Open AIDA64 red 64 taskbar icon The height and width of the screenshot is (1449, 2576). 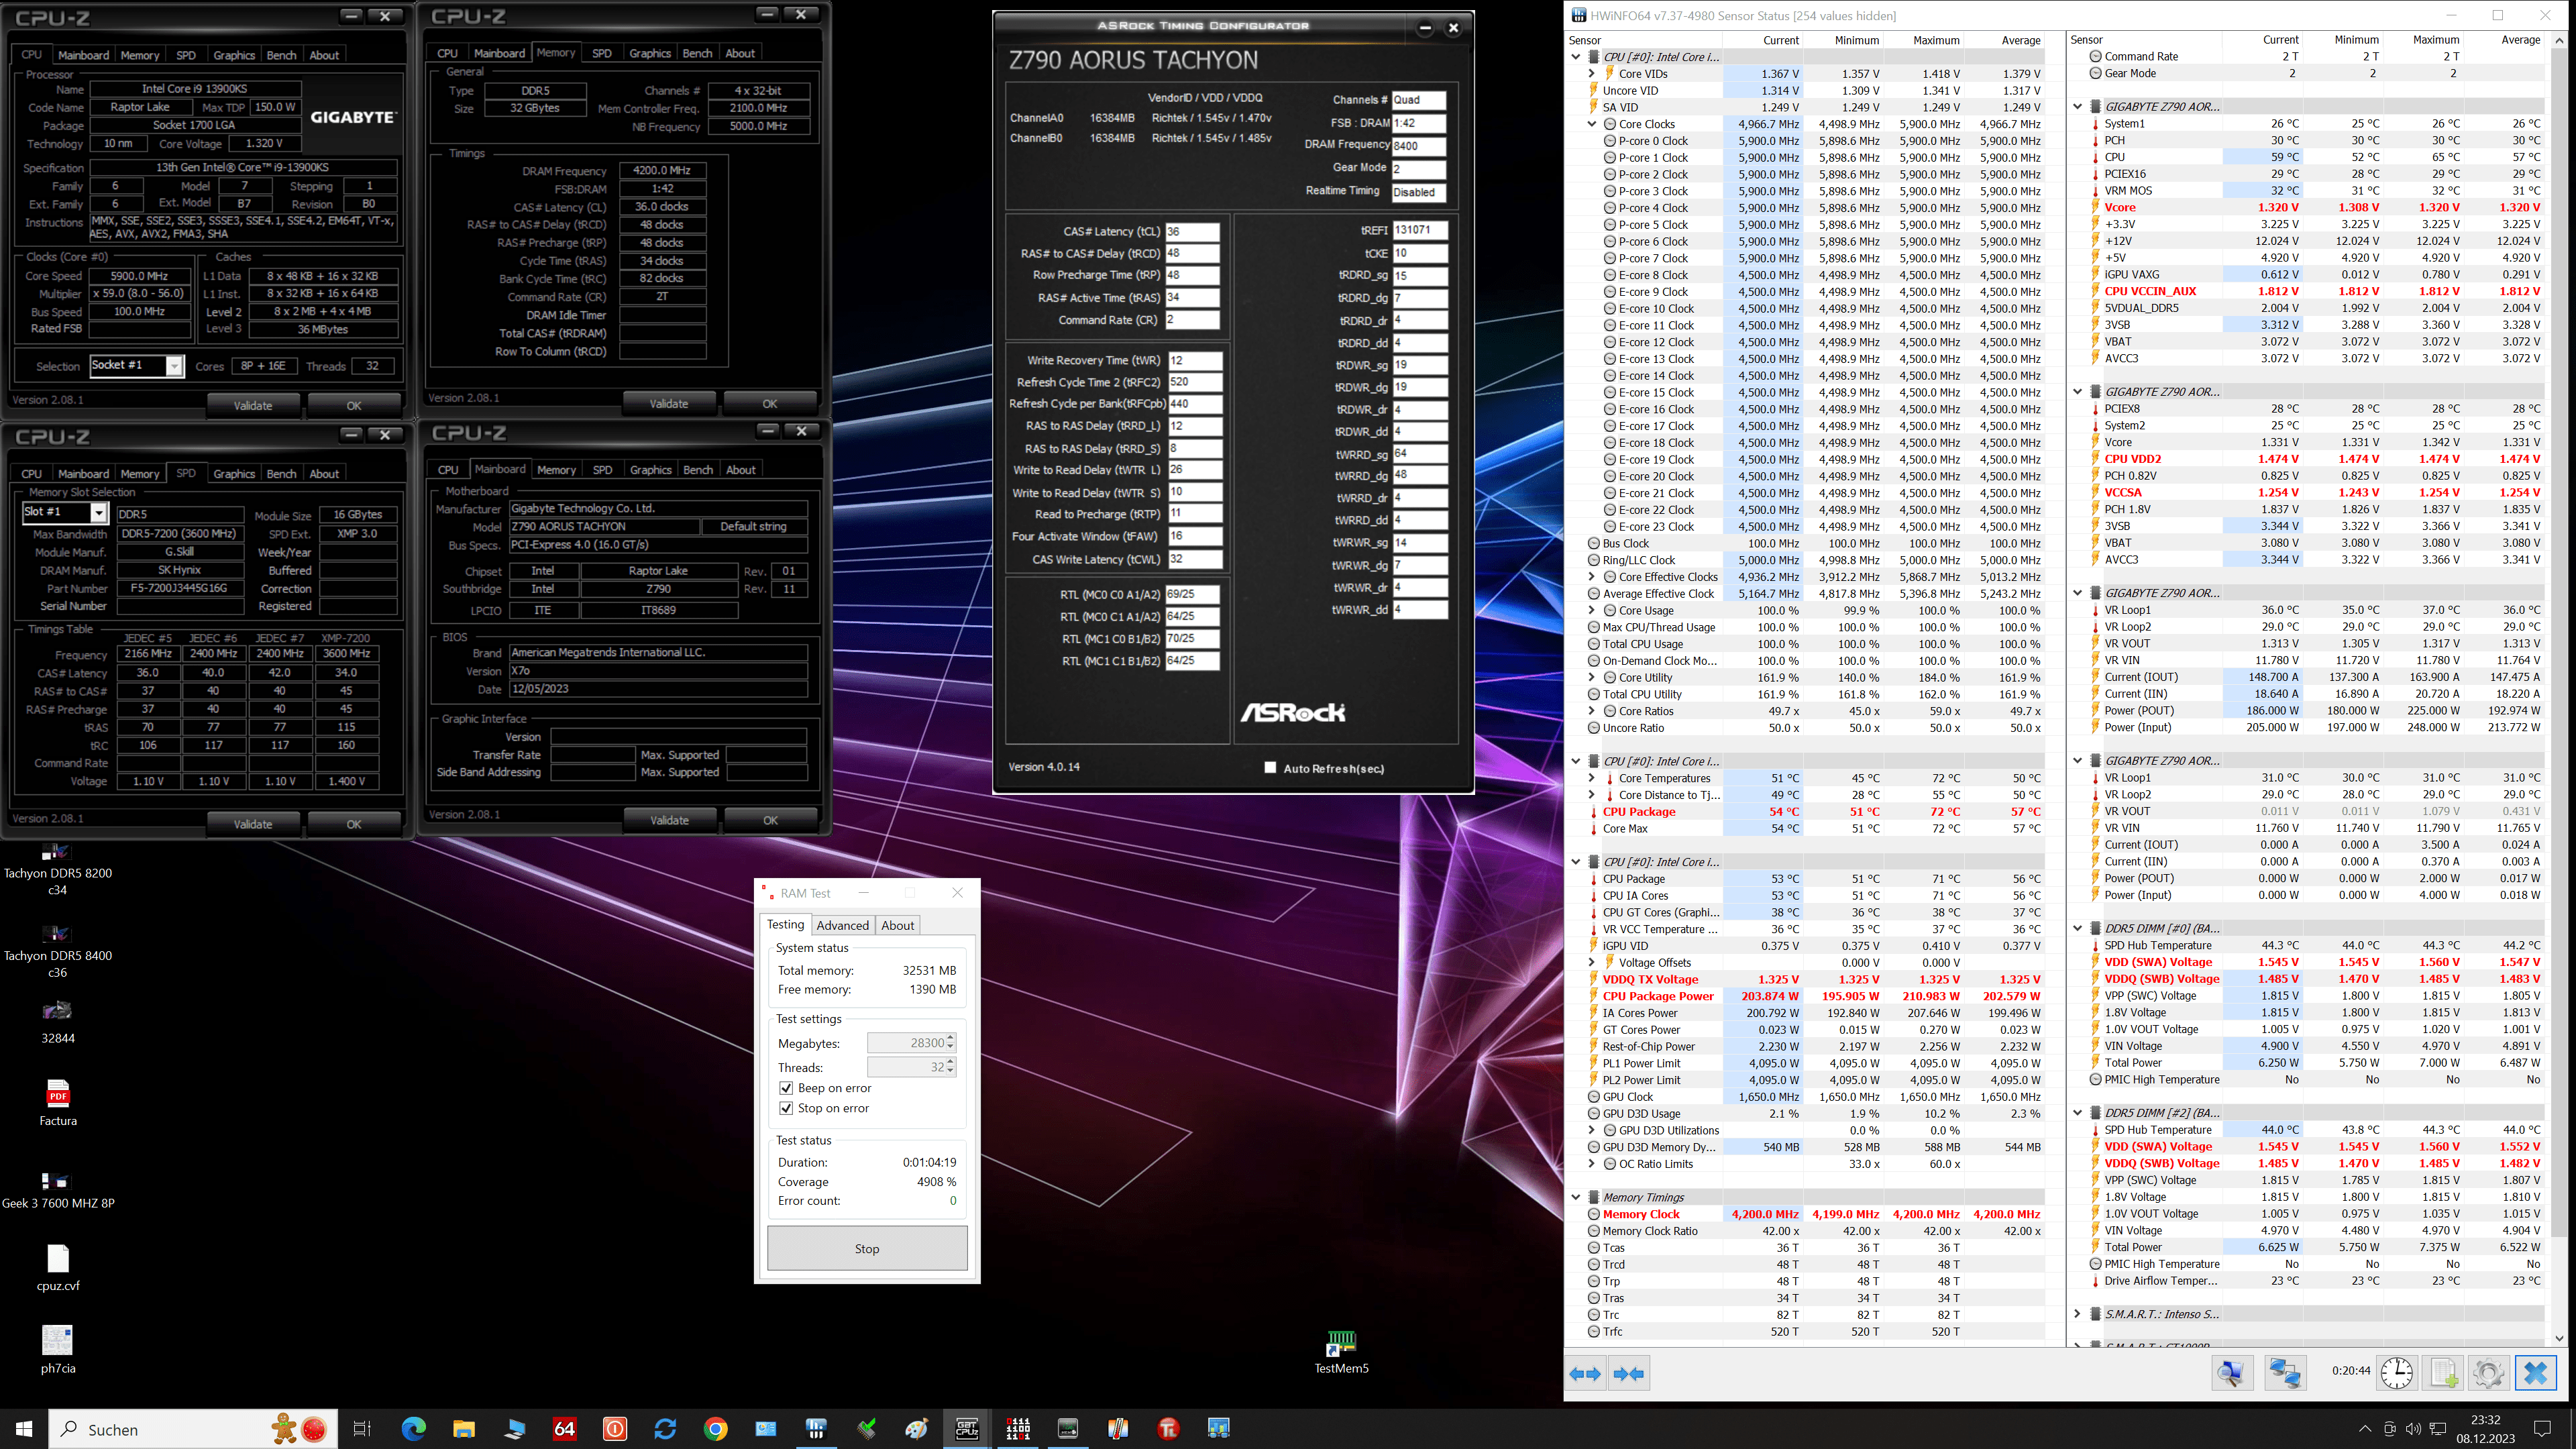coord(564,1429)
